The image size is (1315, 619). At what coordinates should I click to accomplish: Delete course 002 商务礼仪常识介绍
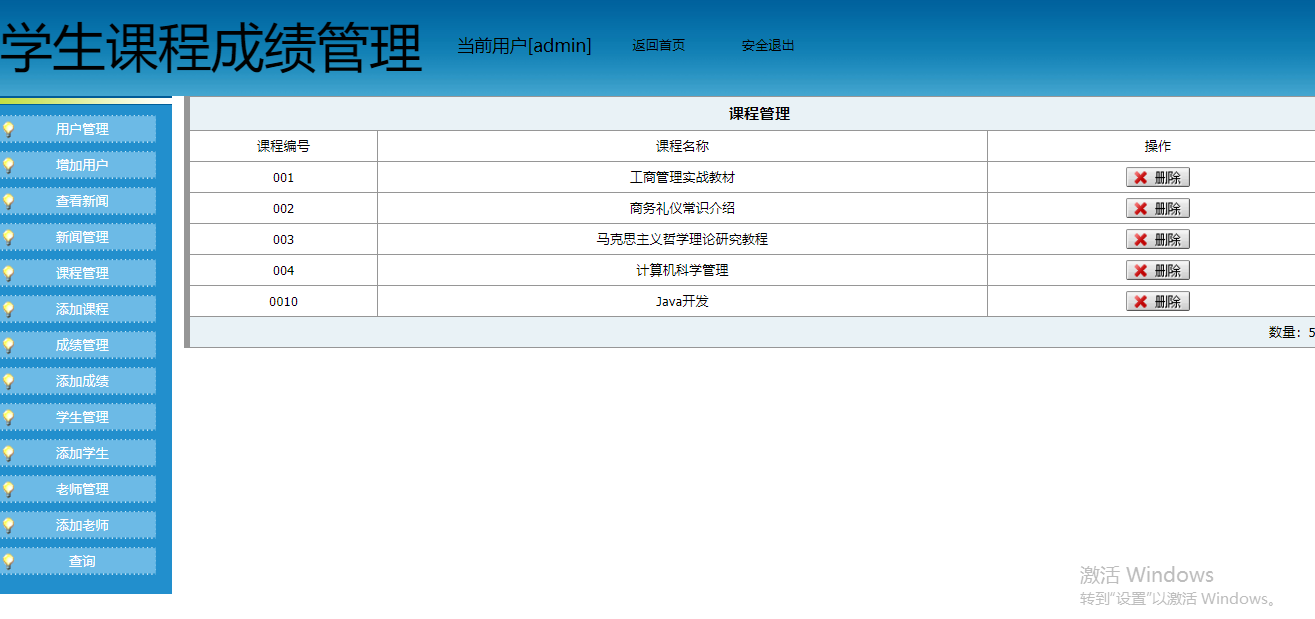pos(1158,208)
